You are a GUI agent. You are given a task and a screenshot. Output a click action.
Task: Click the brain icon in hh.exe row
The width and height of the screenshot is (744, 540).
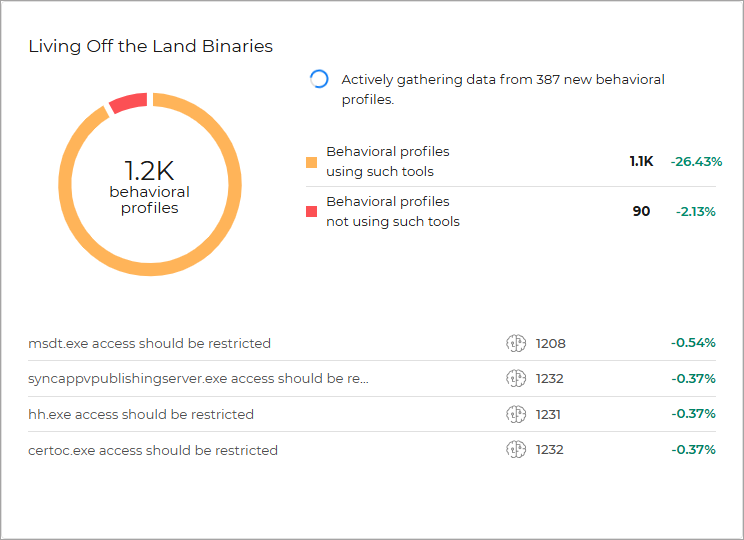click(516, 414)
